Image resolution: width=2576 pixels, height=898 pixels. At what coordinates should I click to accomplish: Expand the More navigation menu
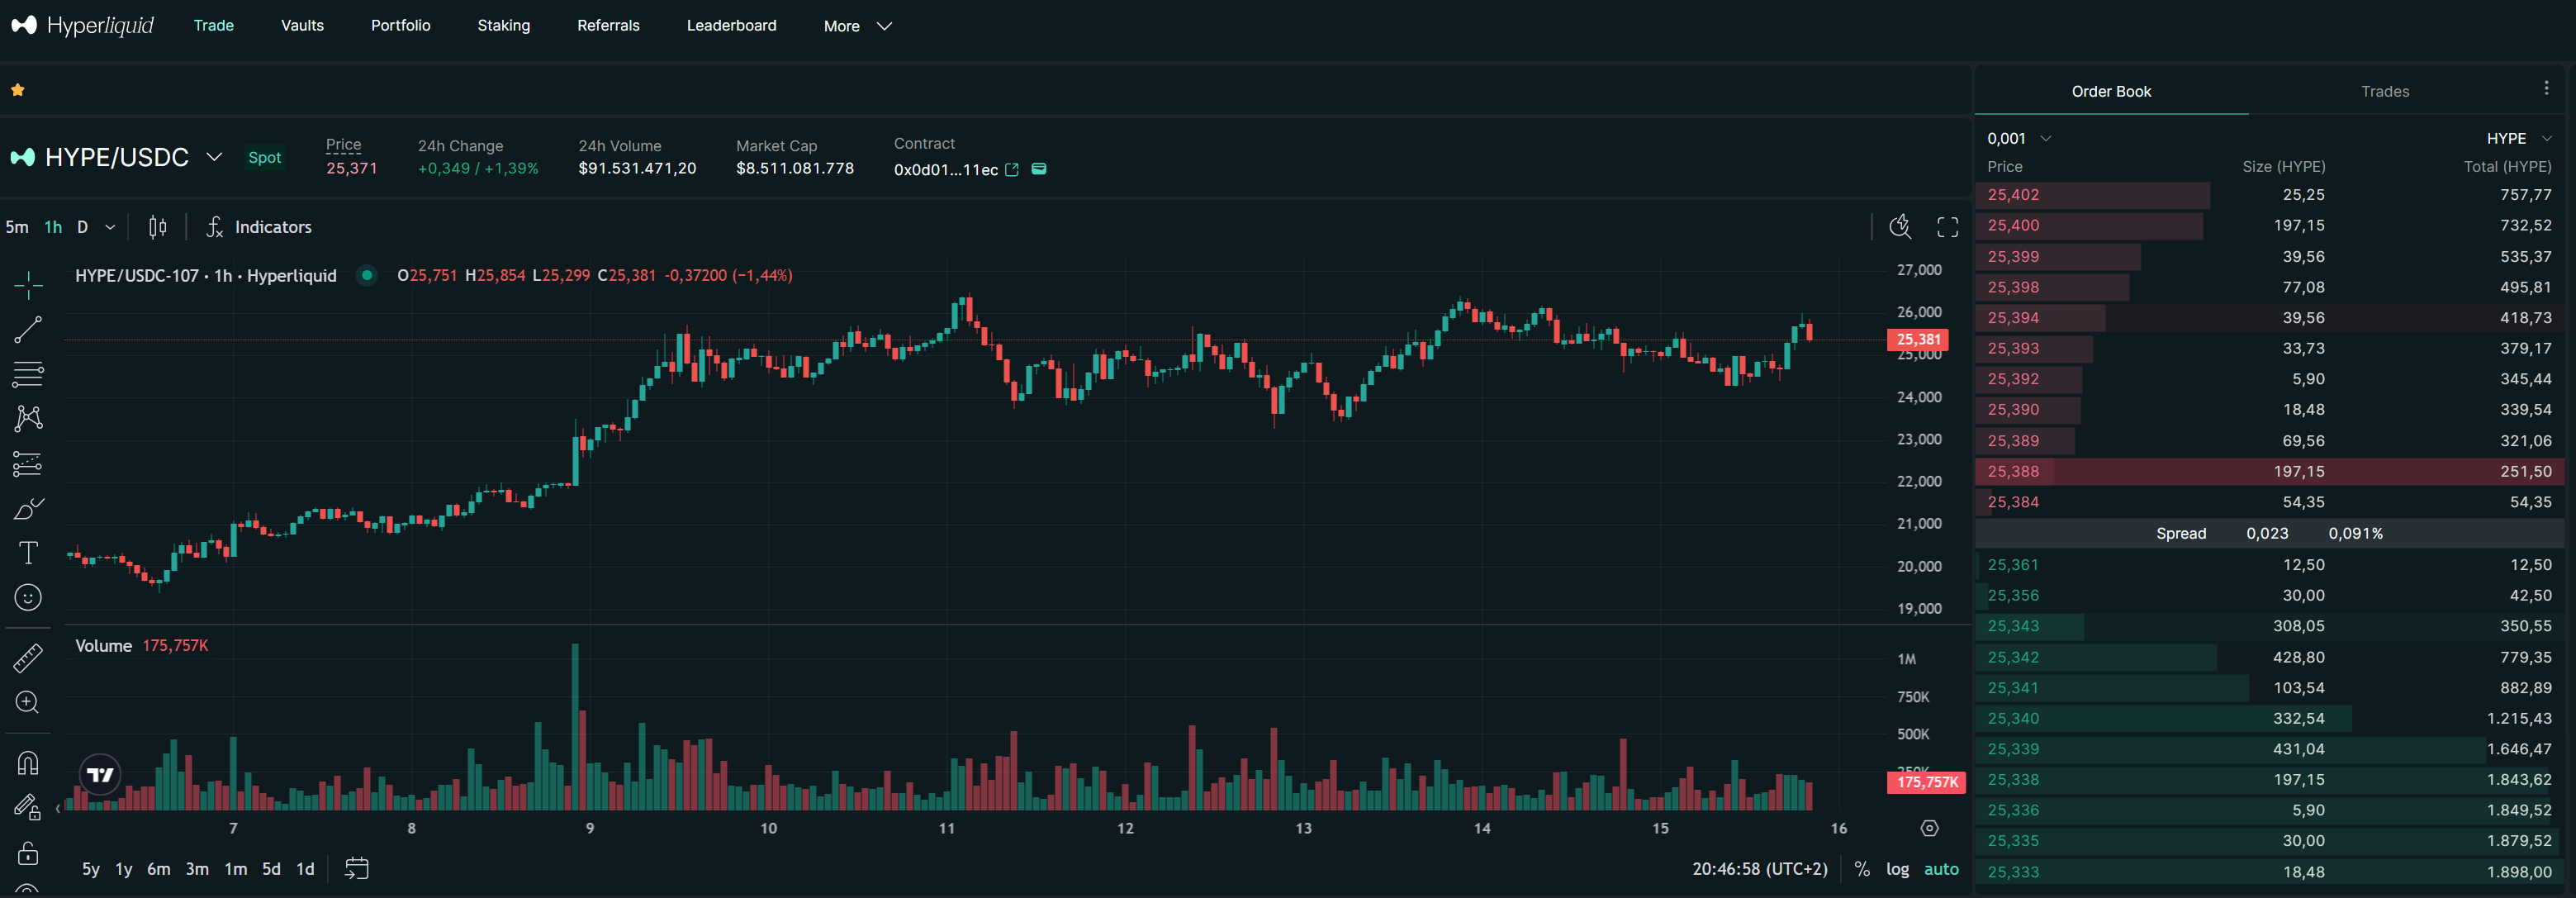click(857, 26)
